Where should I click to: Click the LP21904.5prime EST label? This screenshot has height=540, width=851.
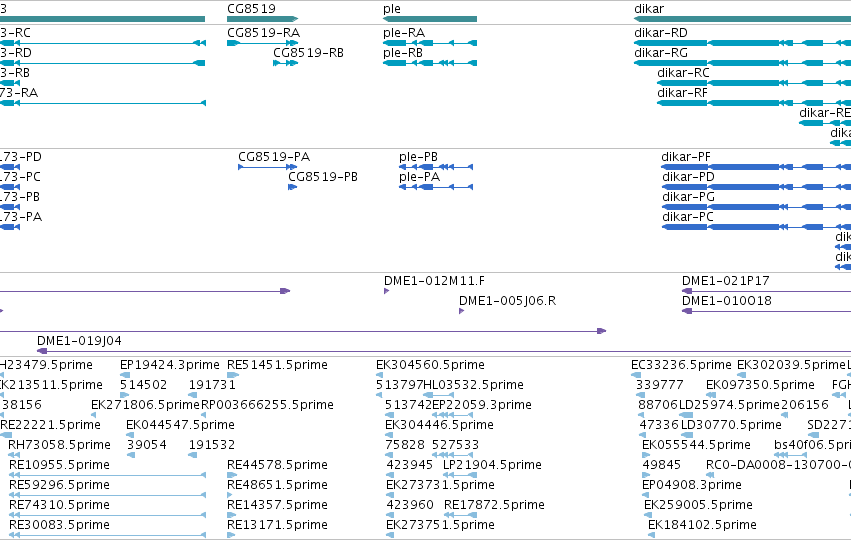(x=492, y=465)
